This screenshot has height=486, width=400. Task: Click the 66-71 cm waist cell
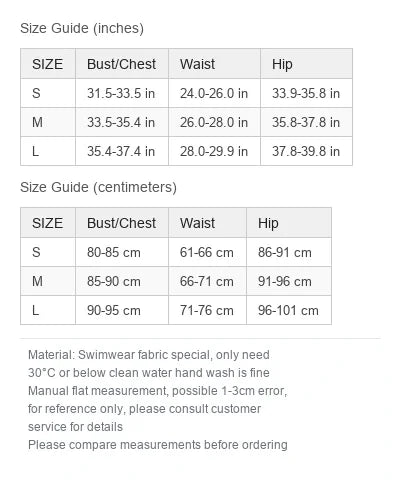pos(207,281)
